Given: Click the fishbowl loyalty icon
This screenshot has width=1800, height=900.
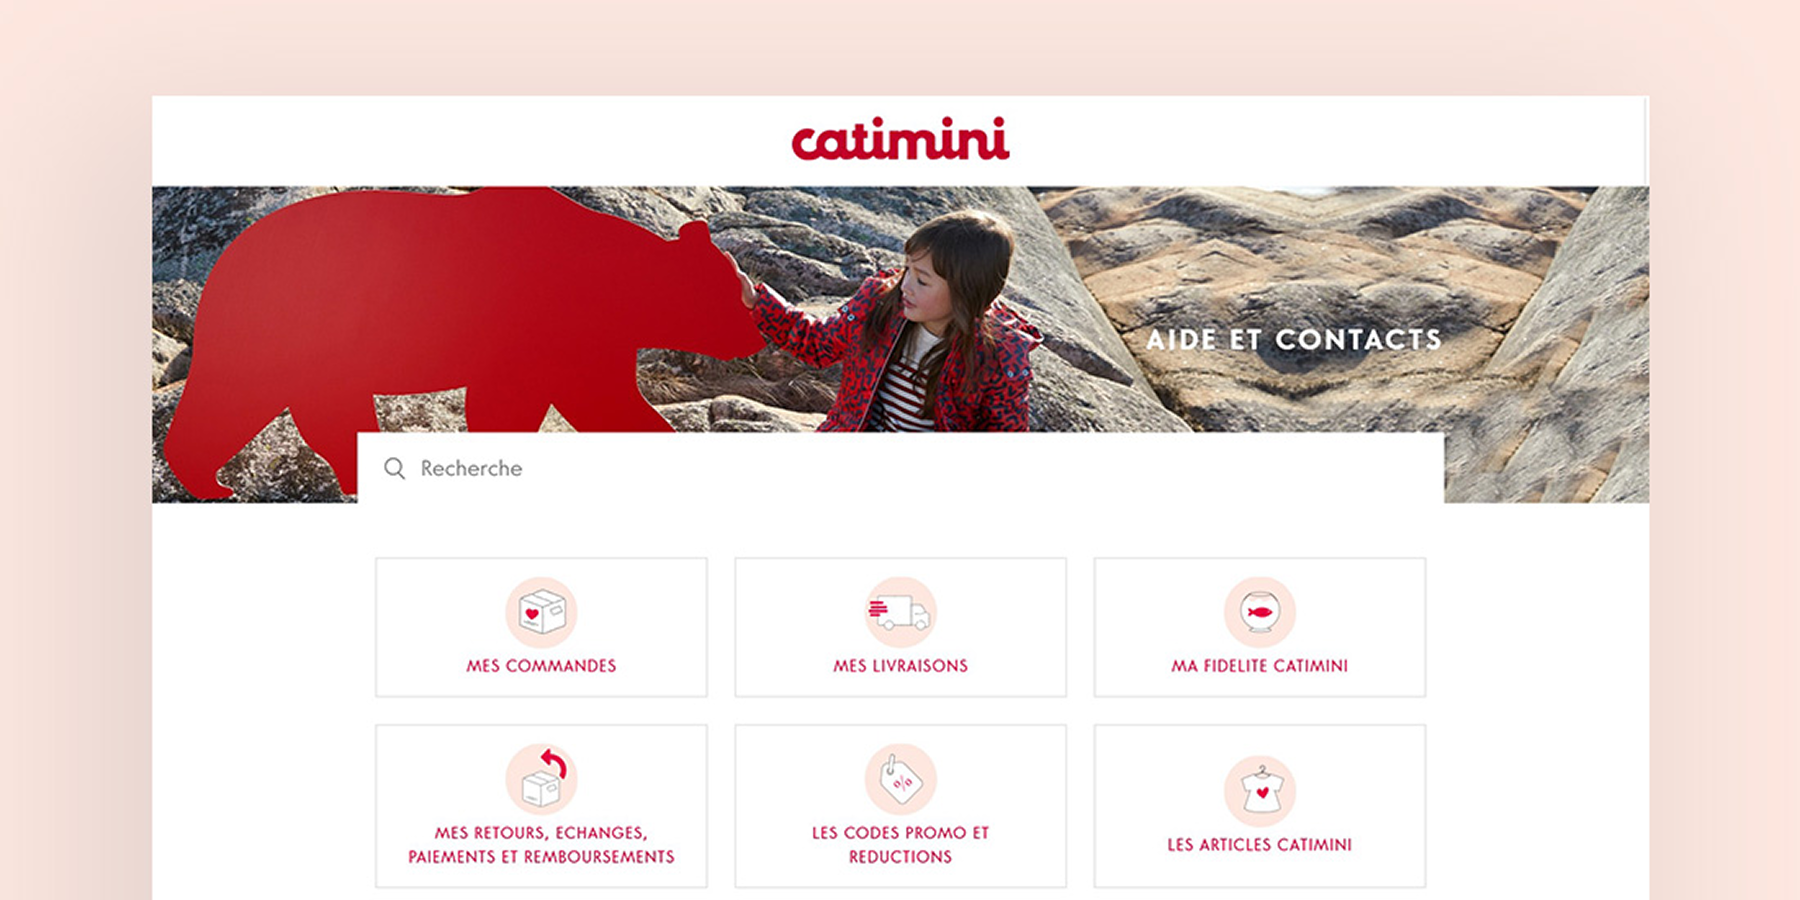Looking at the screenshot, I should [x=1260, y=612].
